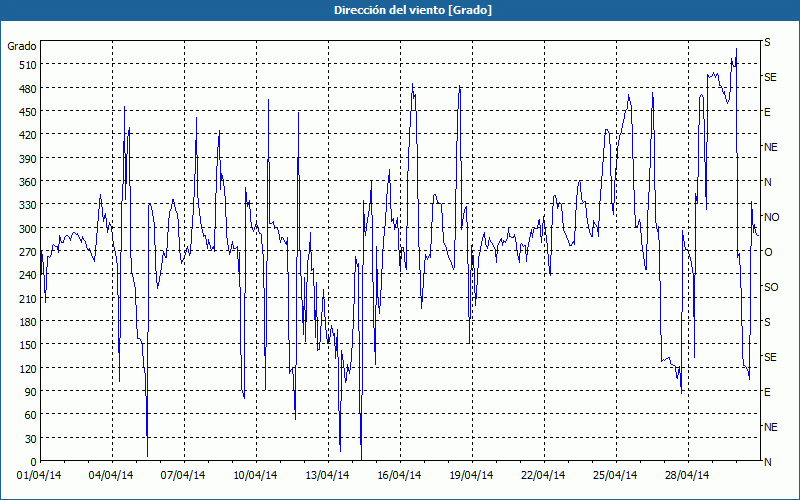Click the 60 y-axis tick label
800x500 pixels.
(x=31, y=415)
